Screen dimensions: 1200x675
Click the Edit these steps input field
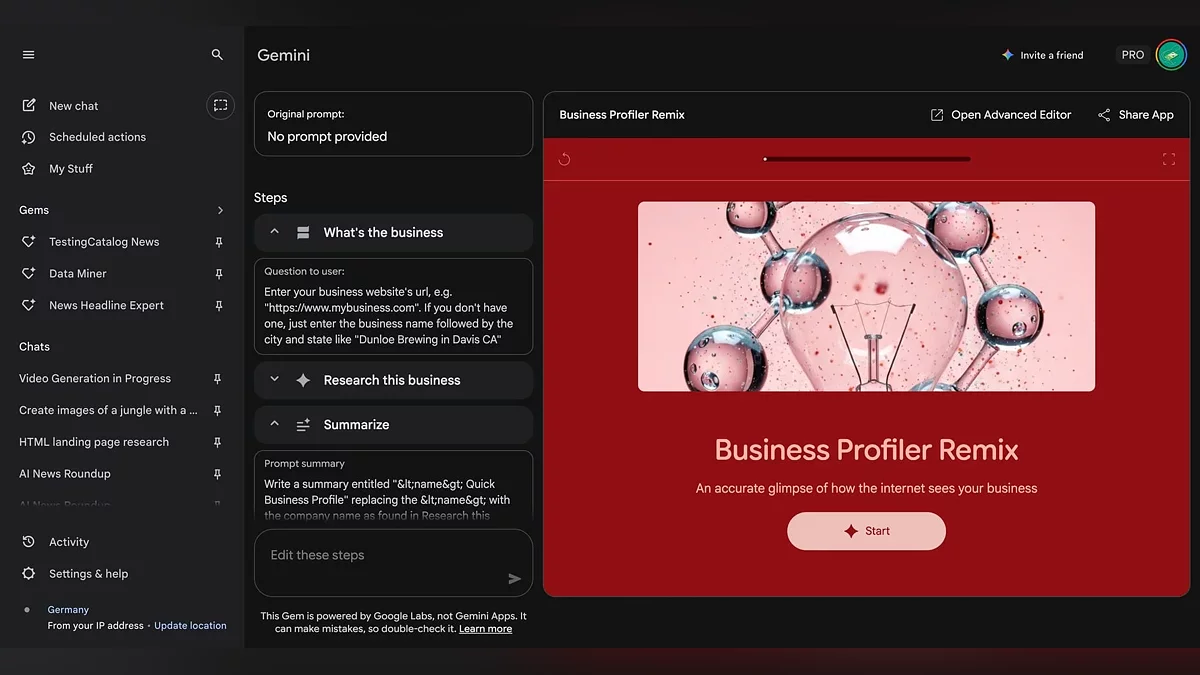393,563
